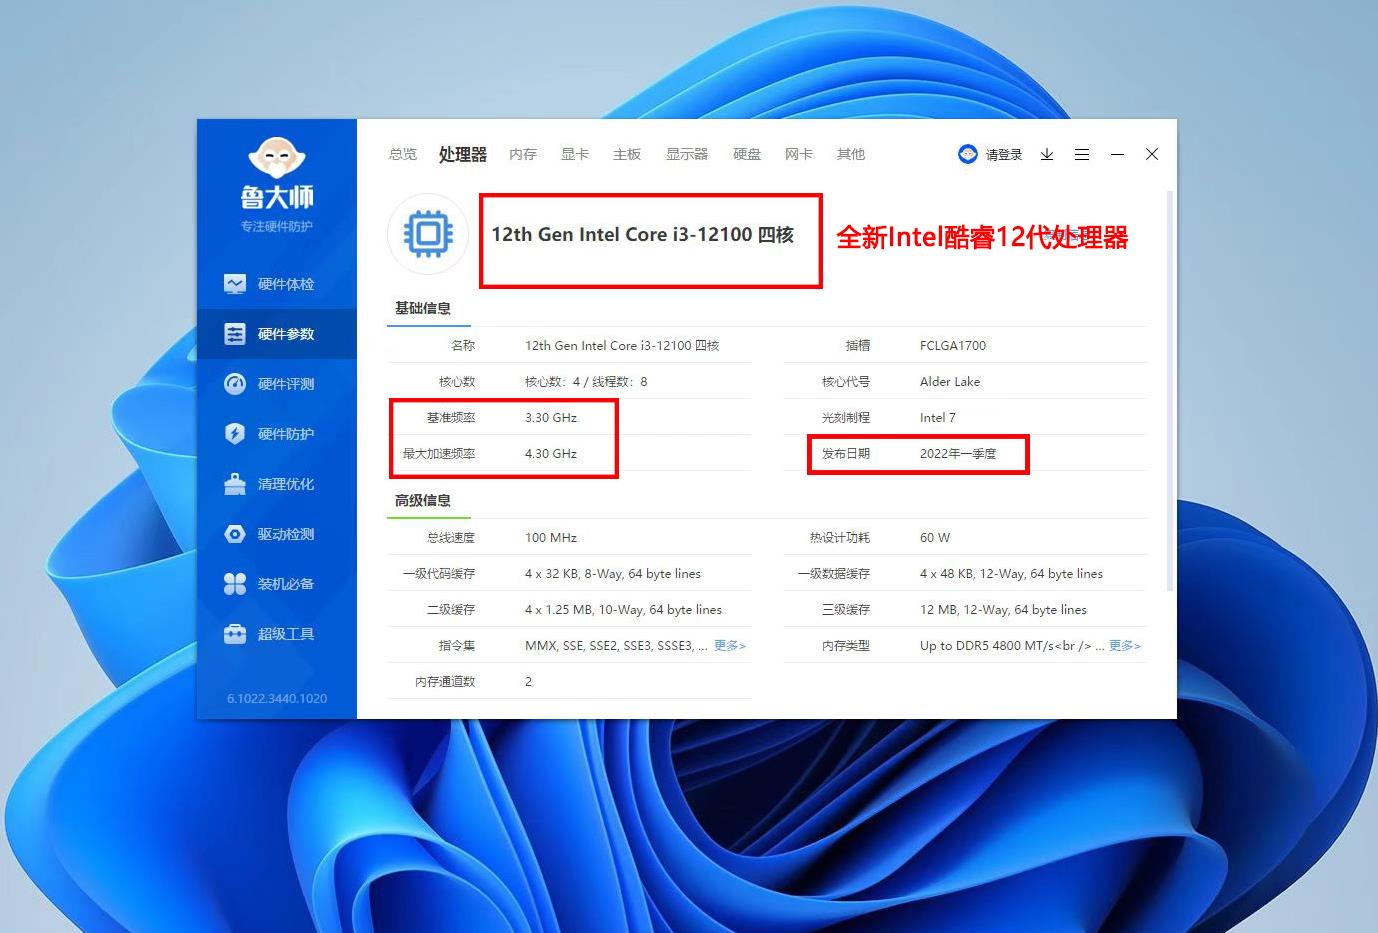Switch to the 显卡 tab
The width and height of the screenshot is (1378, 933).
coord(575,154)
